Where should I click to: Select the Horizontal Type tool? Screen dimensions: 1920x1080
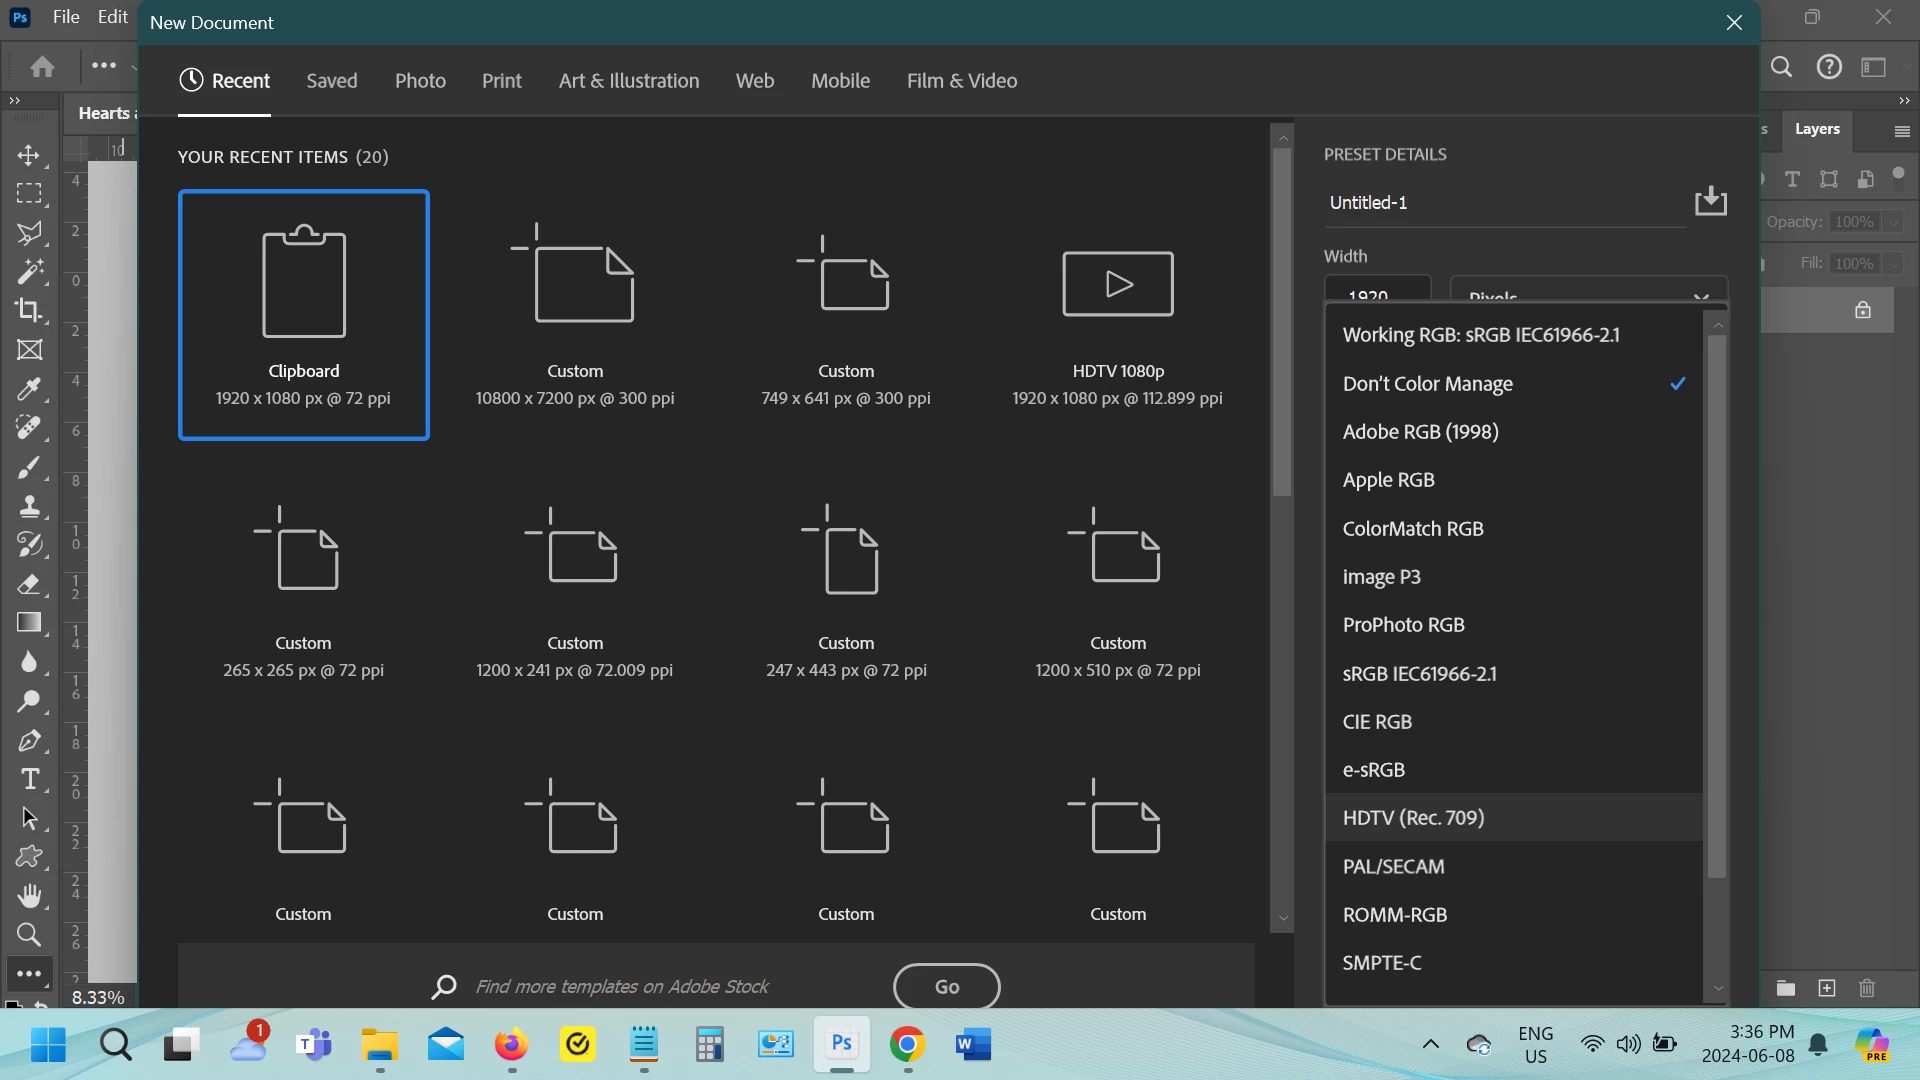coord(29,779)
